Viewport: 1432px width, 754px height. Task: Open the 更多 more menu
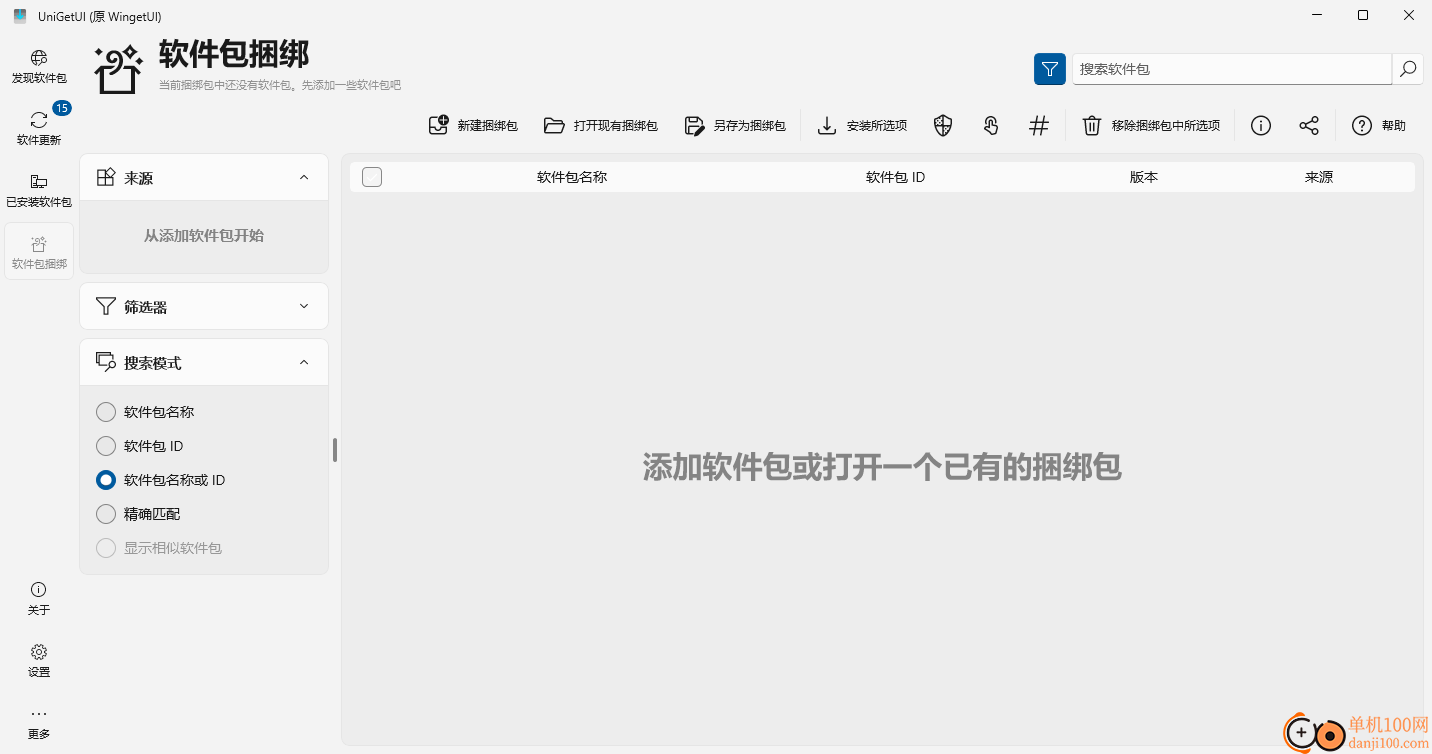(39, 722)
